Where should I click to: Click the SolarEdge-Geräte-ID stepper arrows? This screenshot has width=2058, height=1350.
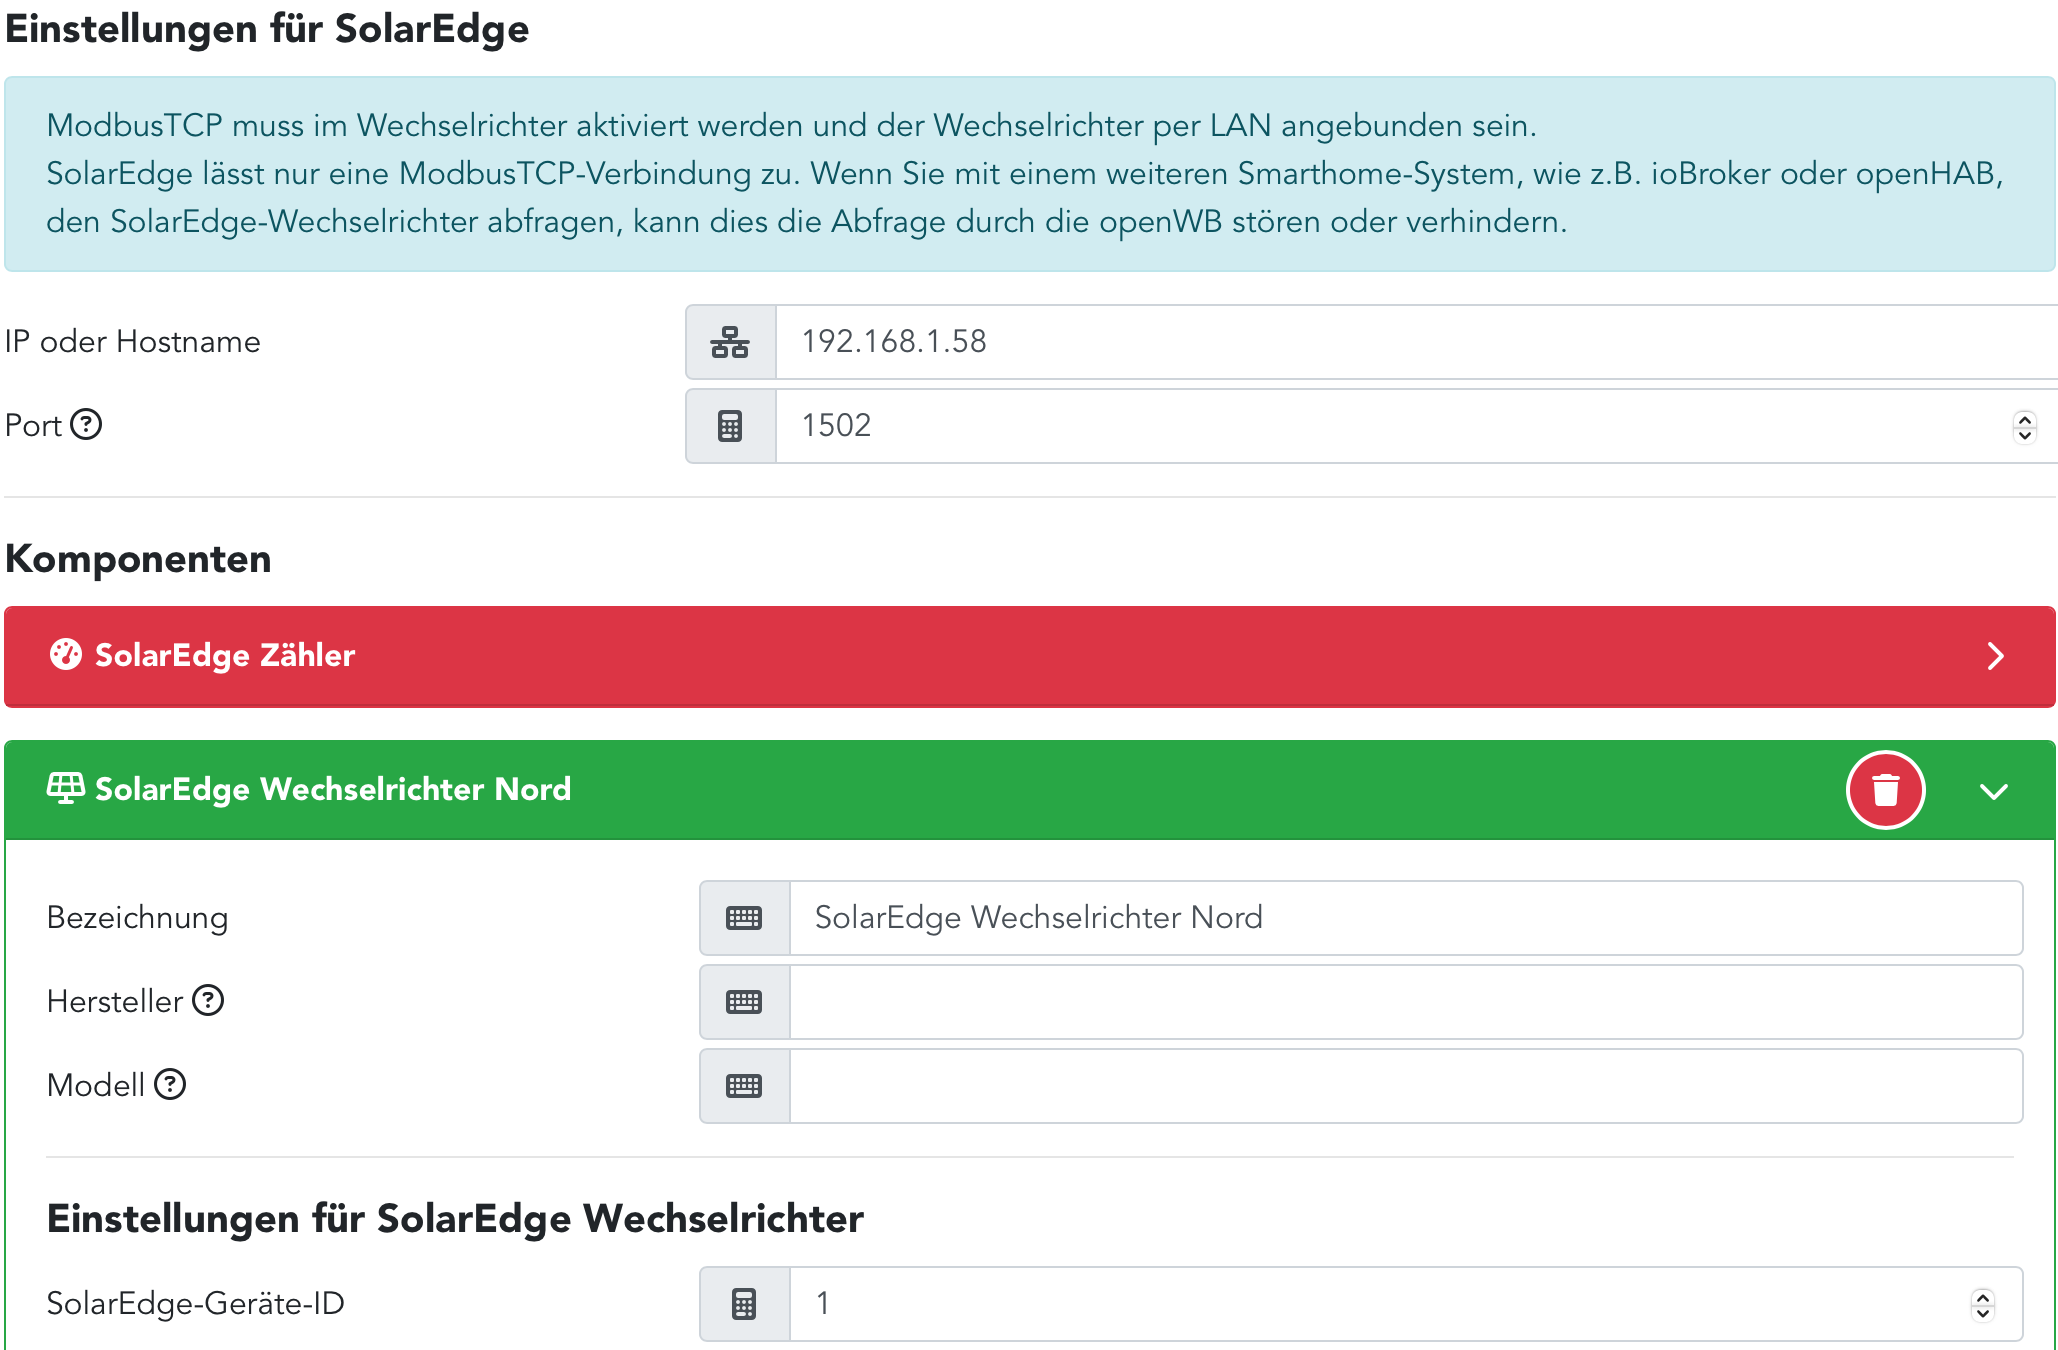tap(1983, 1304)
